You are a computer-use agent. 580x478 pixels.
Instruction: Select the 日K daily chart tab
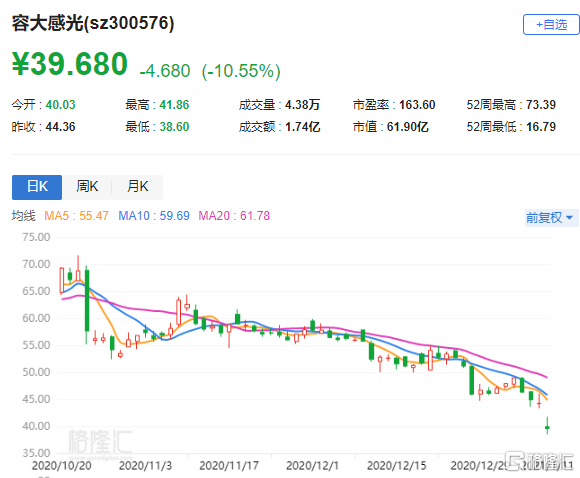(37, 187)
